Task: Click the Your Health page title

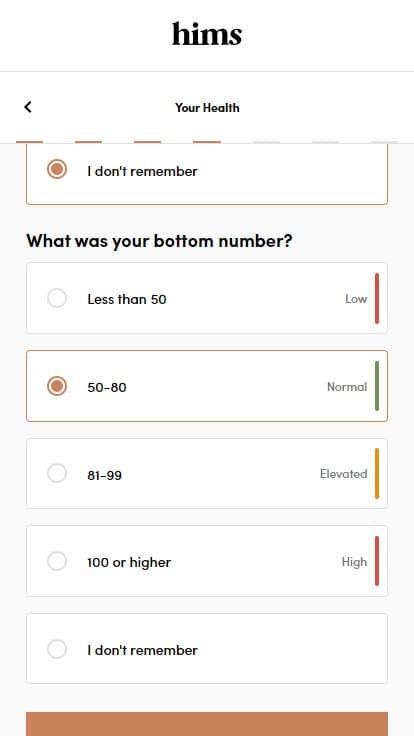Action: pos(207,107)
